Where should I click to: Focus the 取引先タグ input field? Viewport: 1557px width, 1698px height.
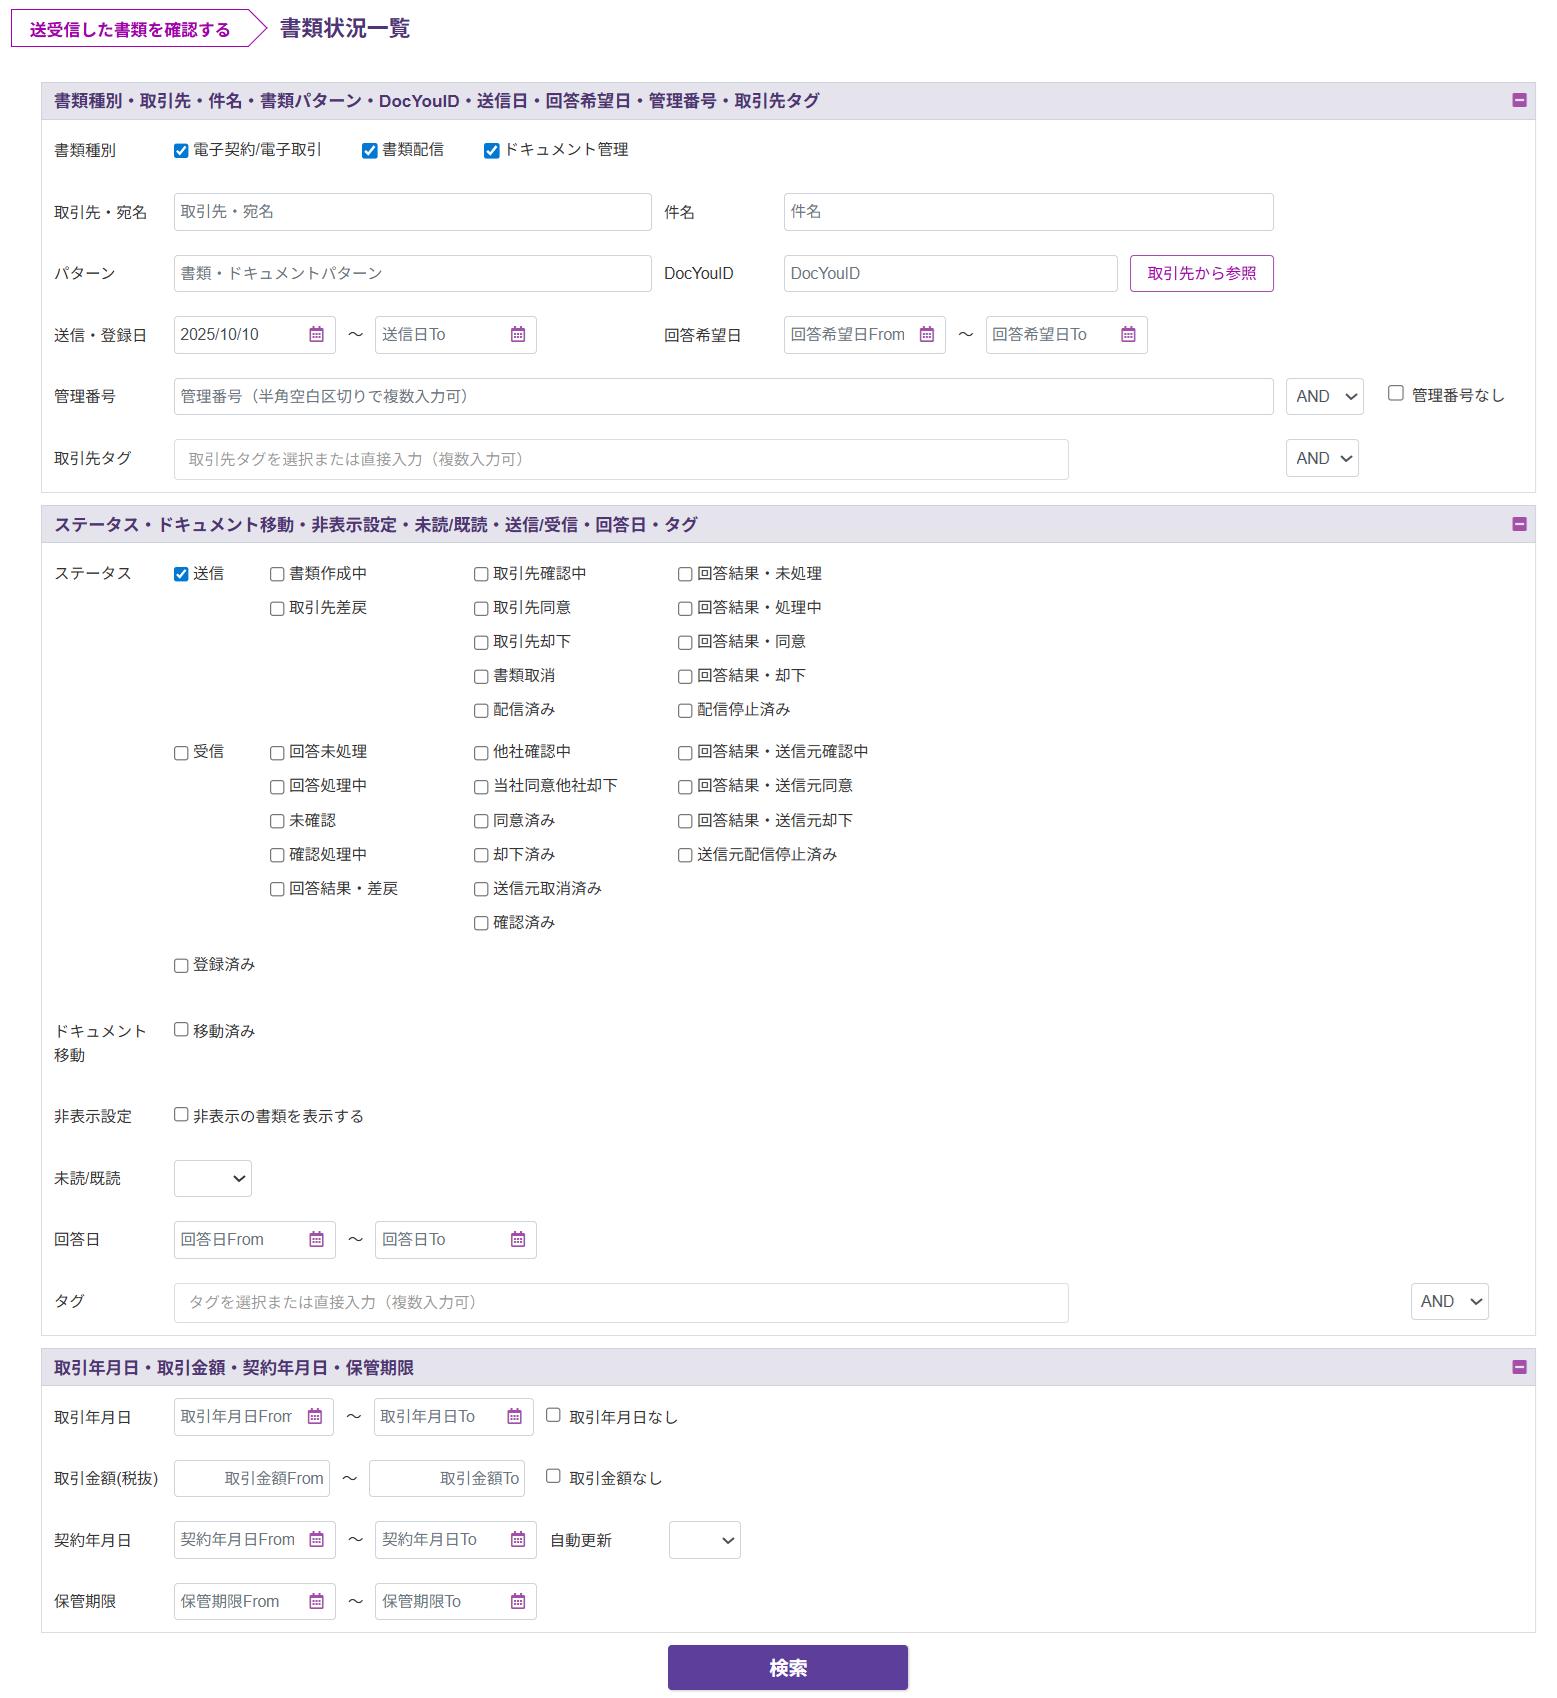[x=621, y=460]
